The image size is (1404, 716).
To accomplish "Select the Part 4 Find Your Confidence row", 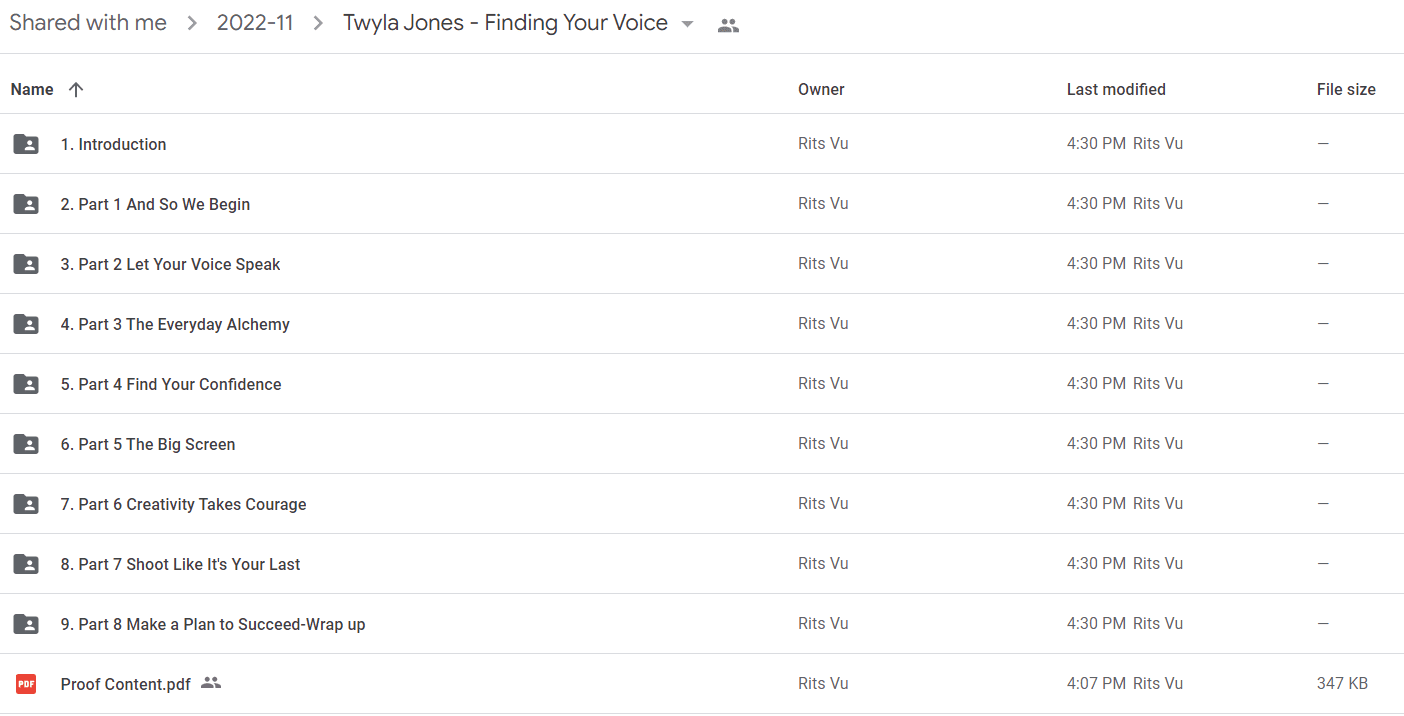I will (x=702, y=384).
